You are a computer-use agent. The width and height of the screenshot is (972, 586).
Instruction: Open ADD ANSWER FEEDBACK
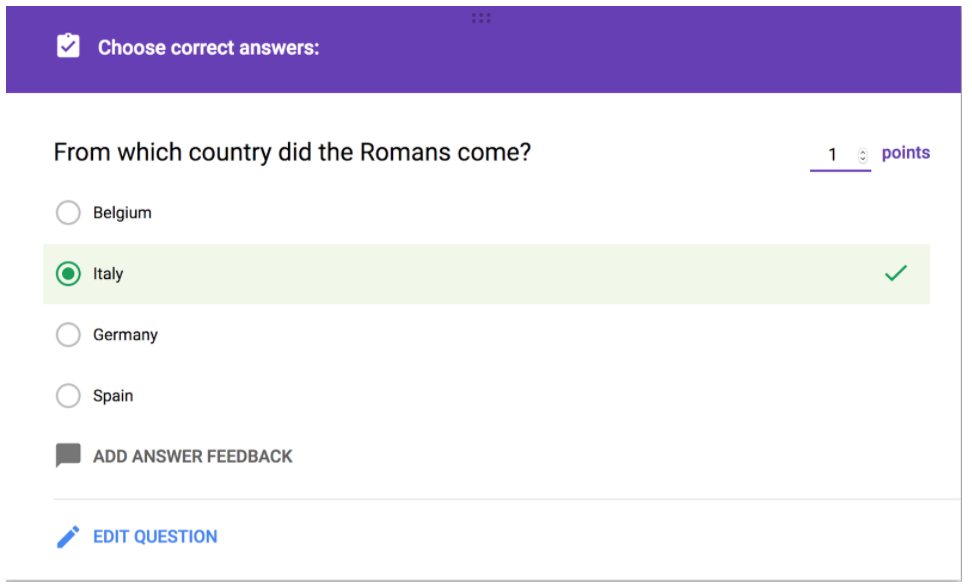click(x=192, y=456)
